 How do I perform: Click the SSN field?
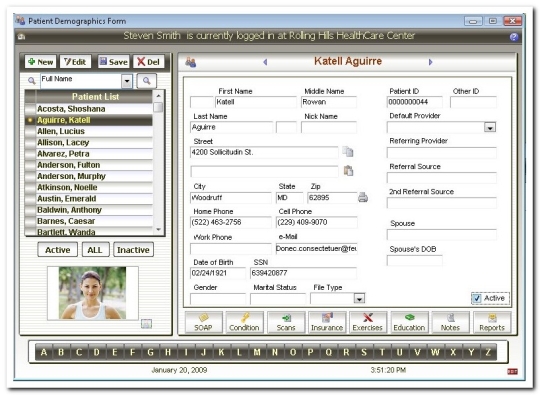click(x=303, y=273)
